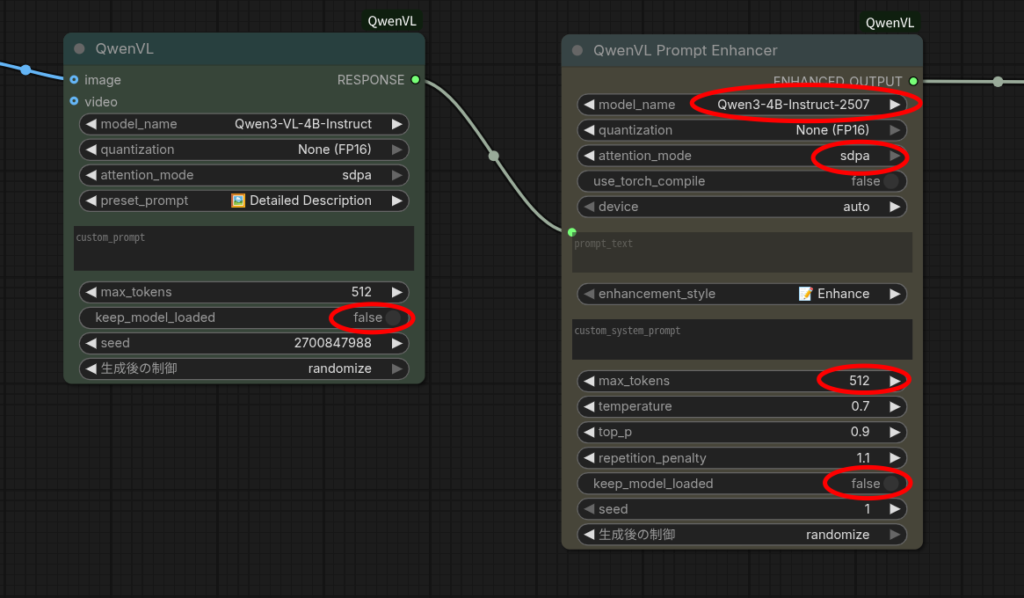This screenshot has height=598, width=1024.
Task: Click the ENHANCED OUTPUT socket
Action: 913,81
